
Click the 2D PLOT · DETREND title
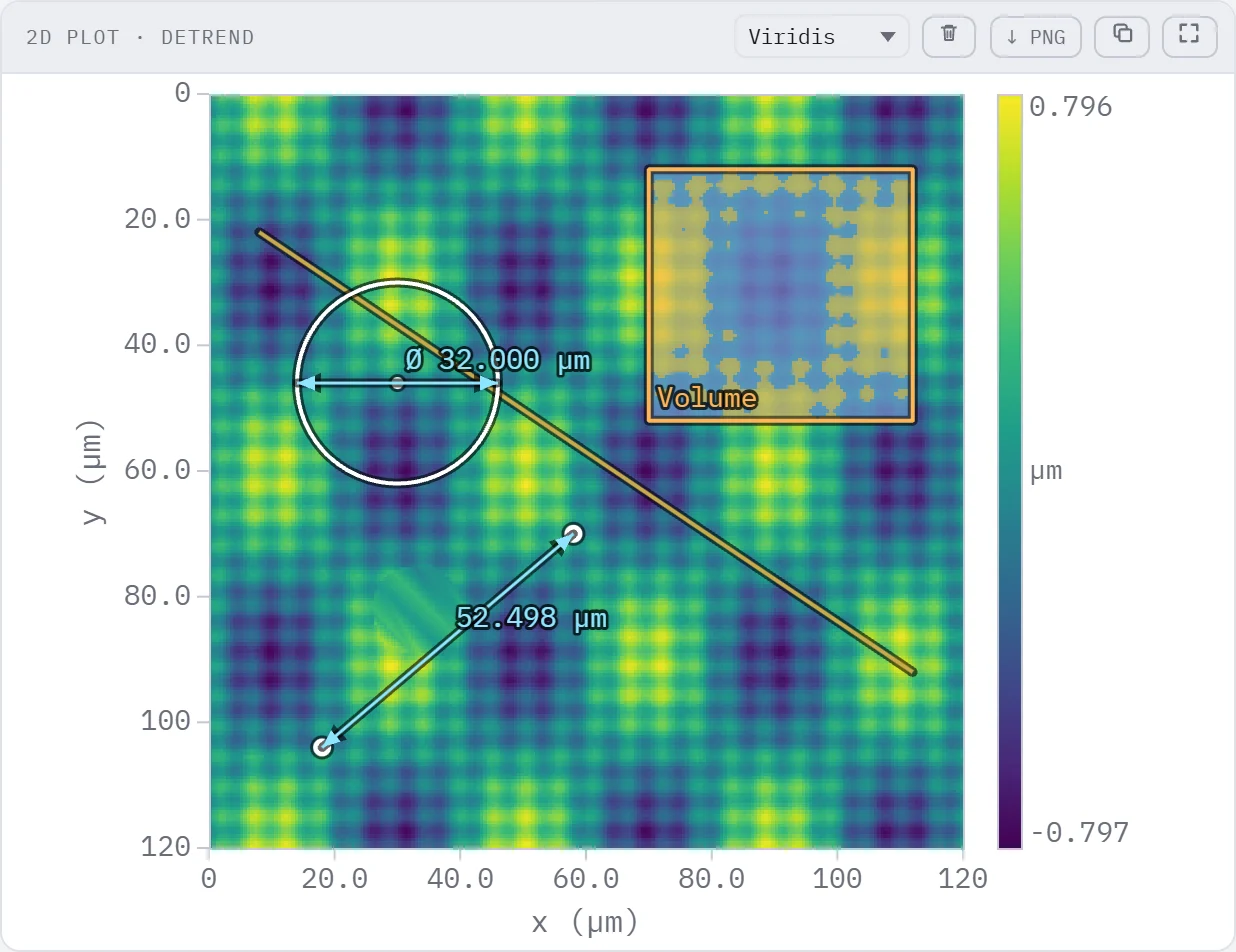pyautogui.click(x=140, y=37)
